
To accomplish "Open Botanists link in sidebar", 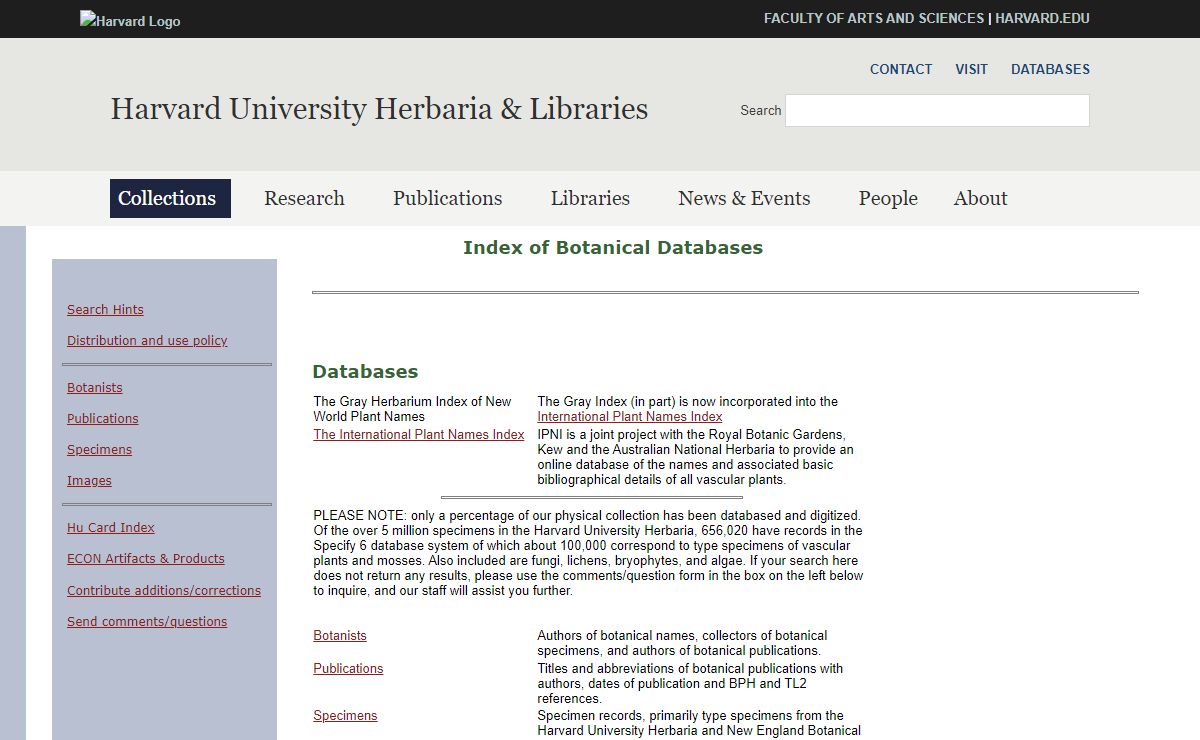I will pyautogui.click(x=95, y=387).
